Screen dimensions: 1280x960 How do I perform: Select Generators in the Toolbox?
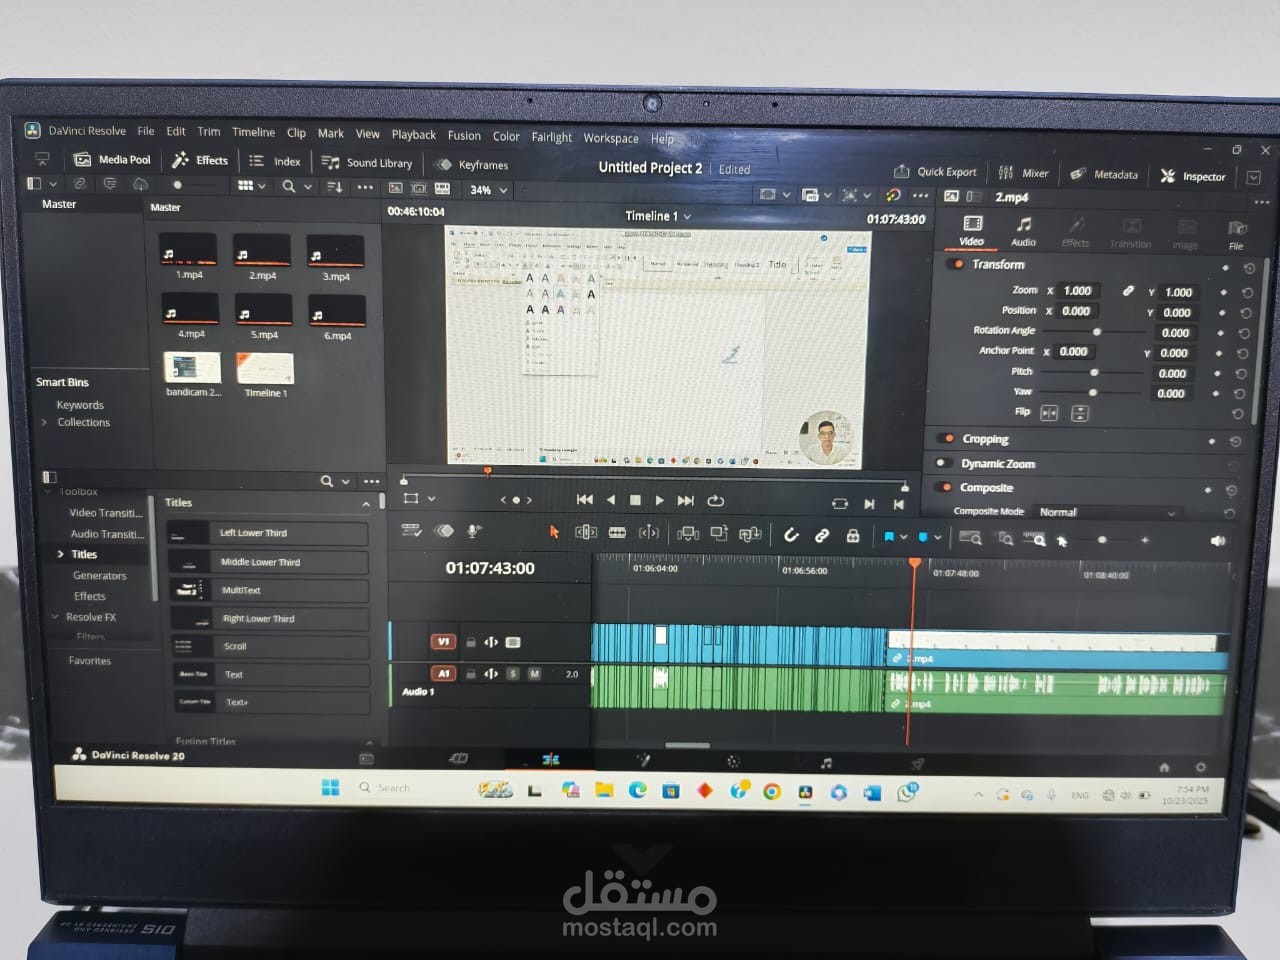(x=99, y=576)
